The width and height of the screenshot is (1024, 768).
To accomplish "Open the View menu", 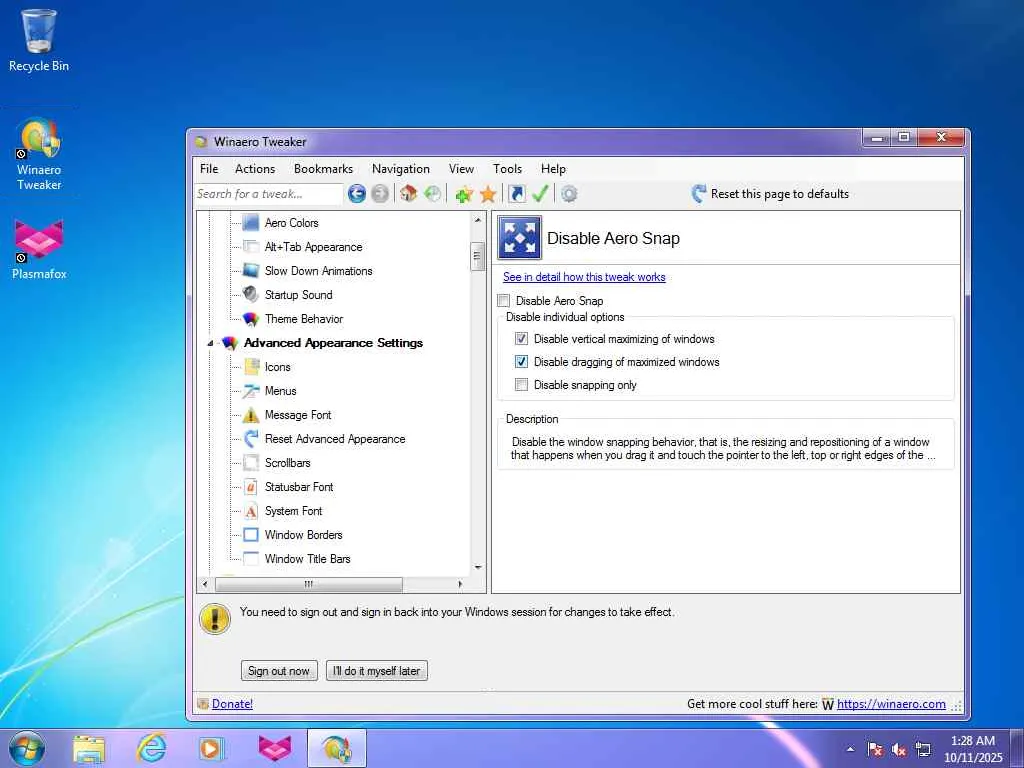I will pos(461,168).
